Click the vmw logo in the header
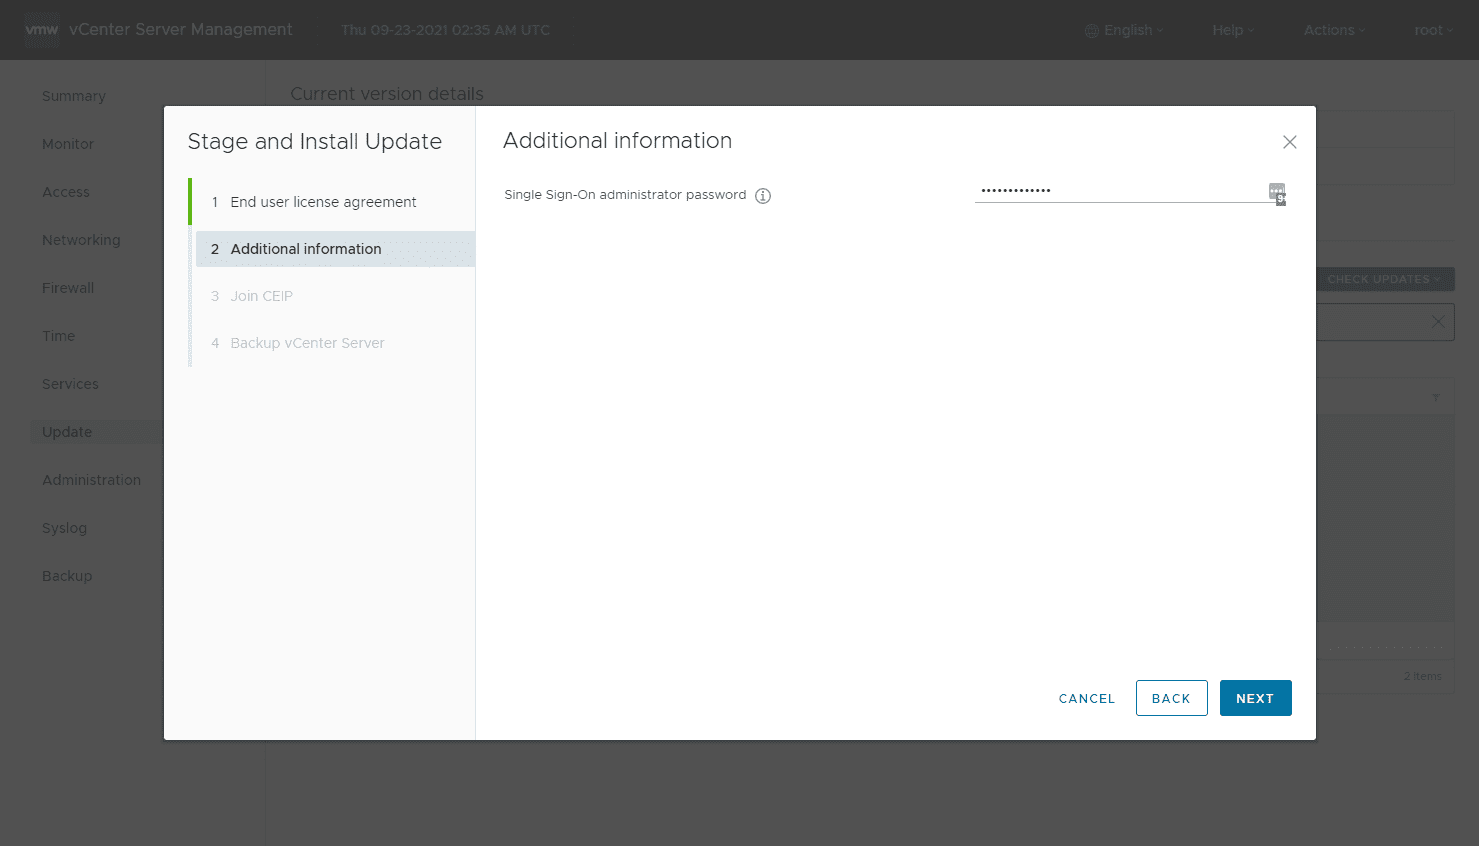Viewport: 1479px width, 846px height. click(42, 30)
